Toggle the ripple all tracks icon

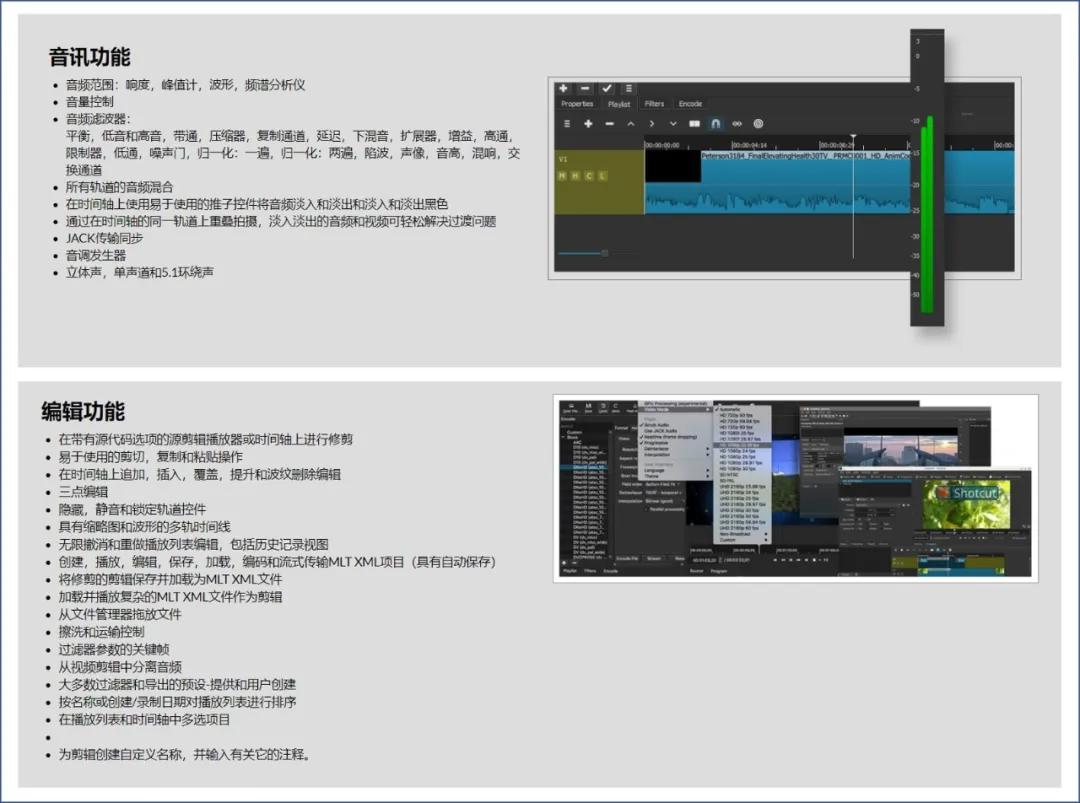click(x=758, y=124)
